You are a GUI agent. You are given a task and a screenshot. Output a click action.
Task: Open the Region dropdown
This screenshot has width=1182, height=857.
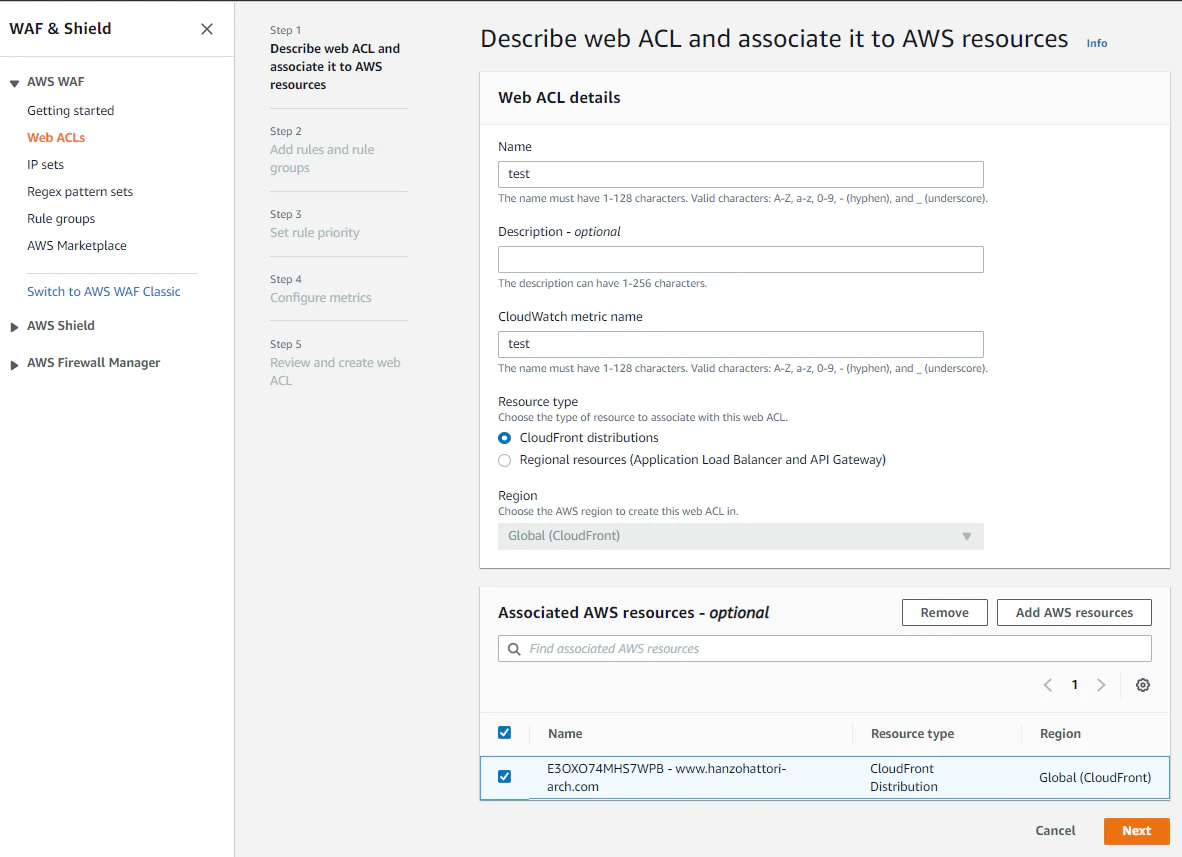coord(740,536)
